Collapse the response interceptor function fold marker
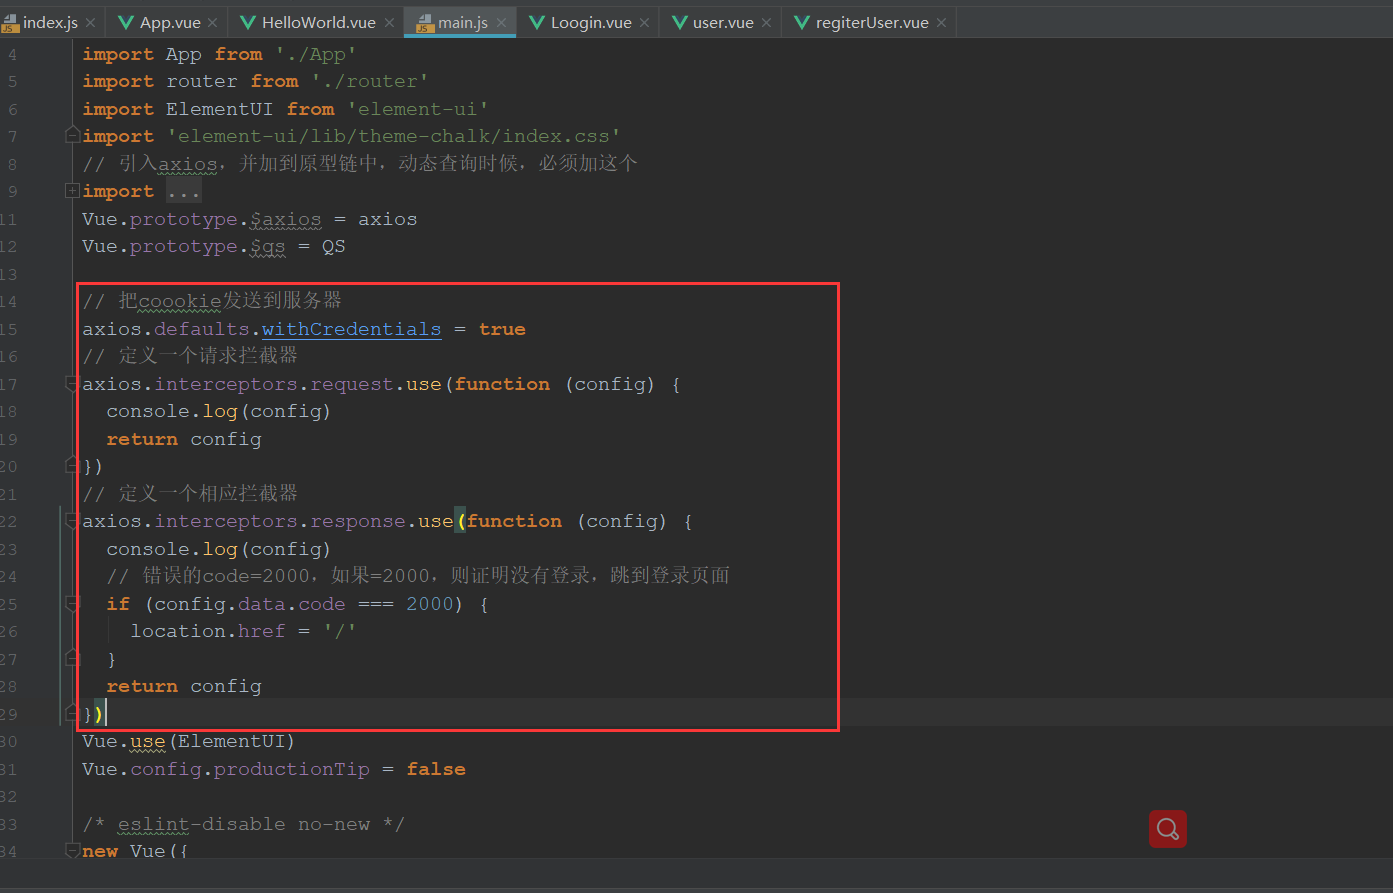This screenshot has width=1393, height=893. point(71,520)
